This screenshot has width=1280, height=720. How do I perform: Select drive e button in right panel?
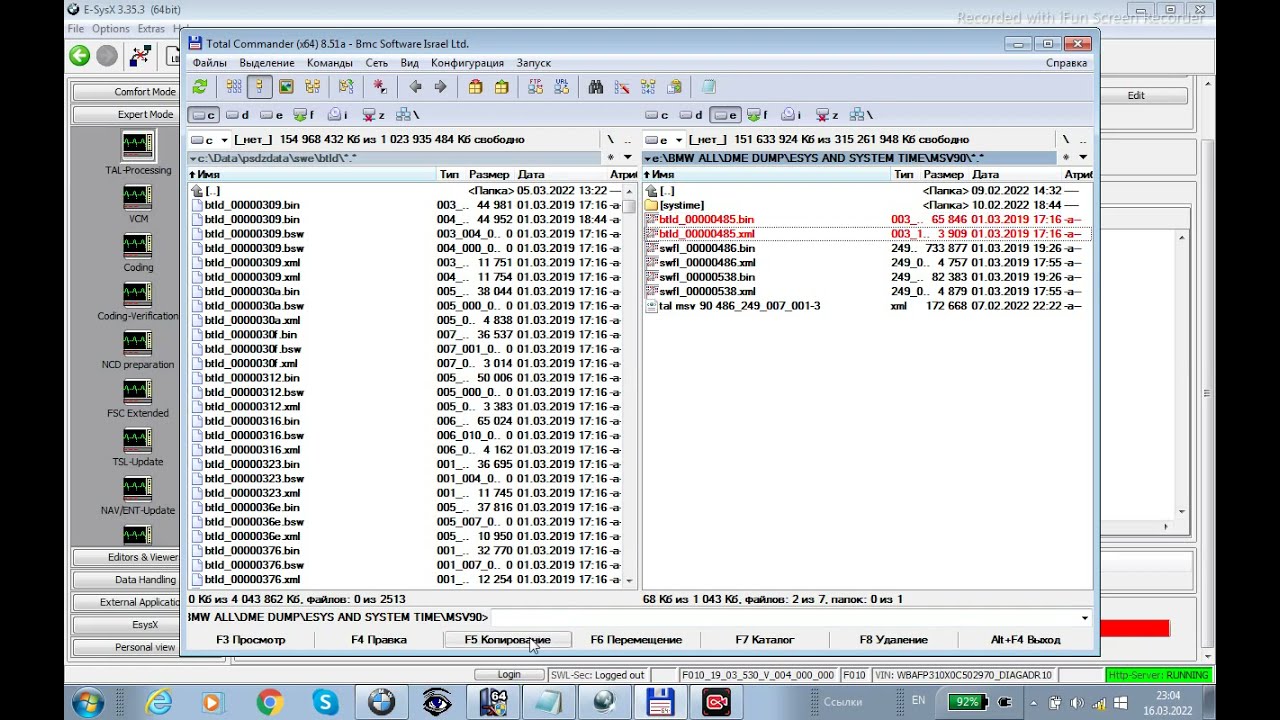[x=725, y=115]
